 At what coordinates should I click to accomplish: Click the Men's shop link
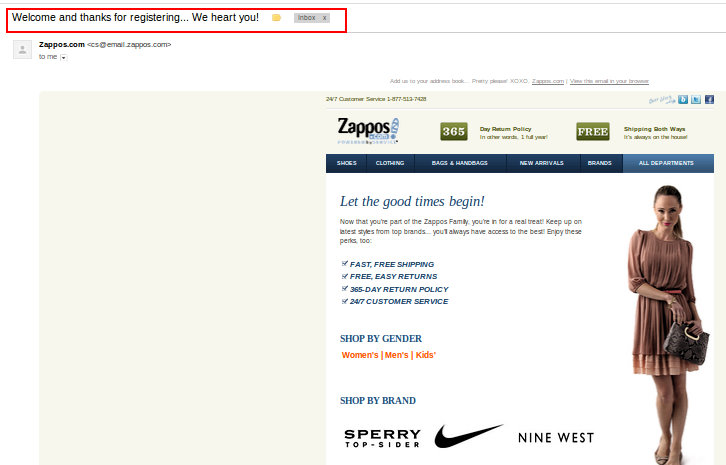396,355
